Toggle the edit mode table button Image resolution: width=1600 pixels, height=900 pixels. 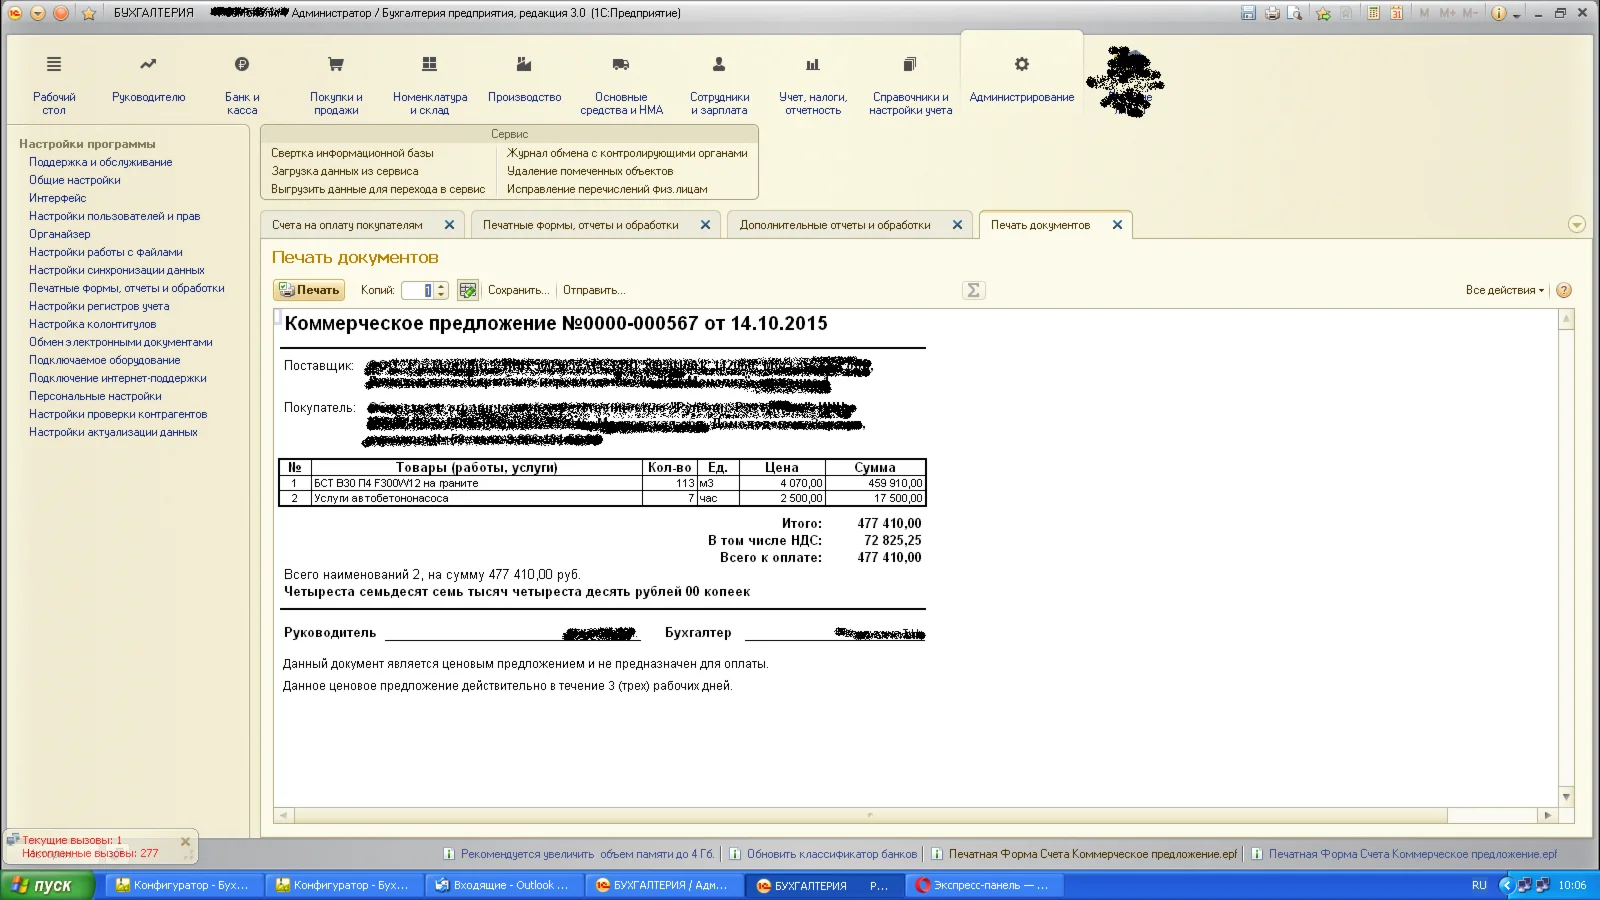coord(467,290)
